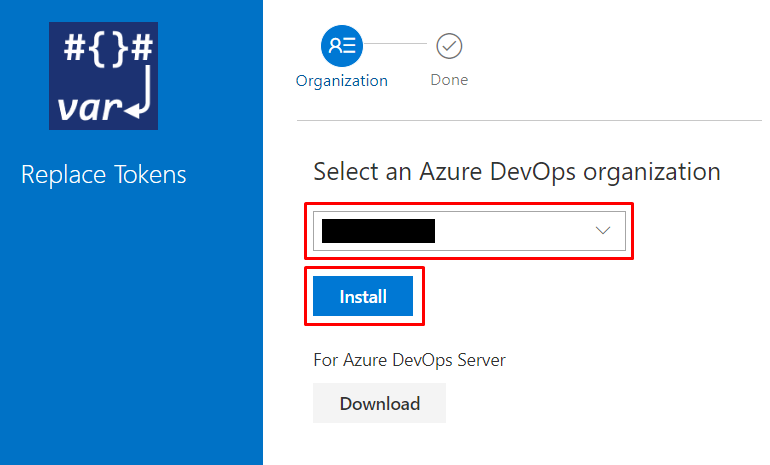Screen dimensions: 770x465
Task: Click the Done checkmark circle icon
Action: click(449, 45)
